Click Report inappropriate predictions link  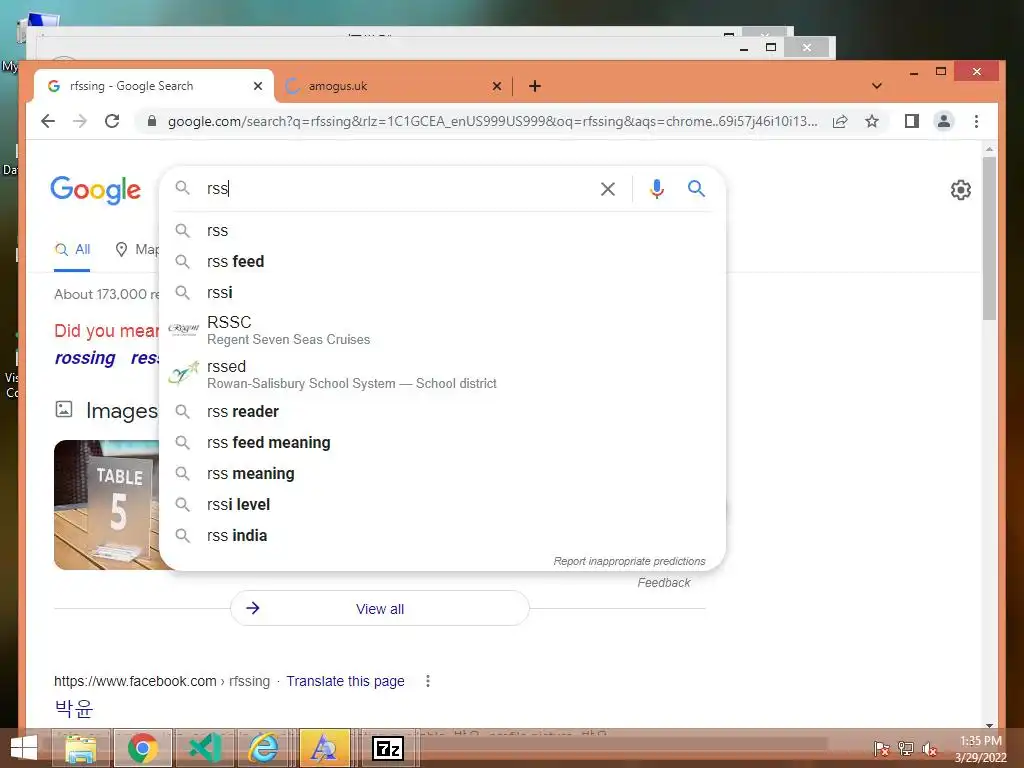point(629,561)
